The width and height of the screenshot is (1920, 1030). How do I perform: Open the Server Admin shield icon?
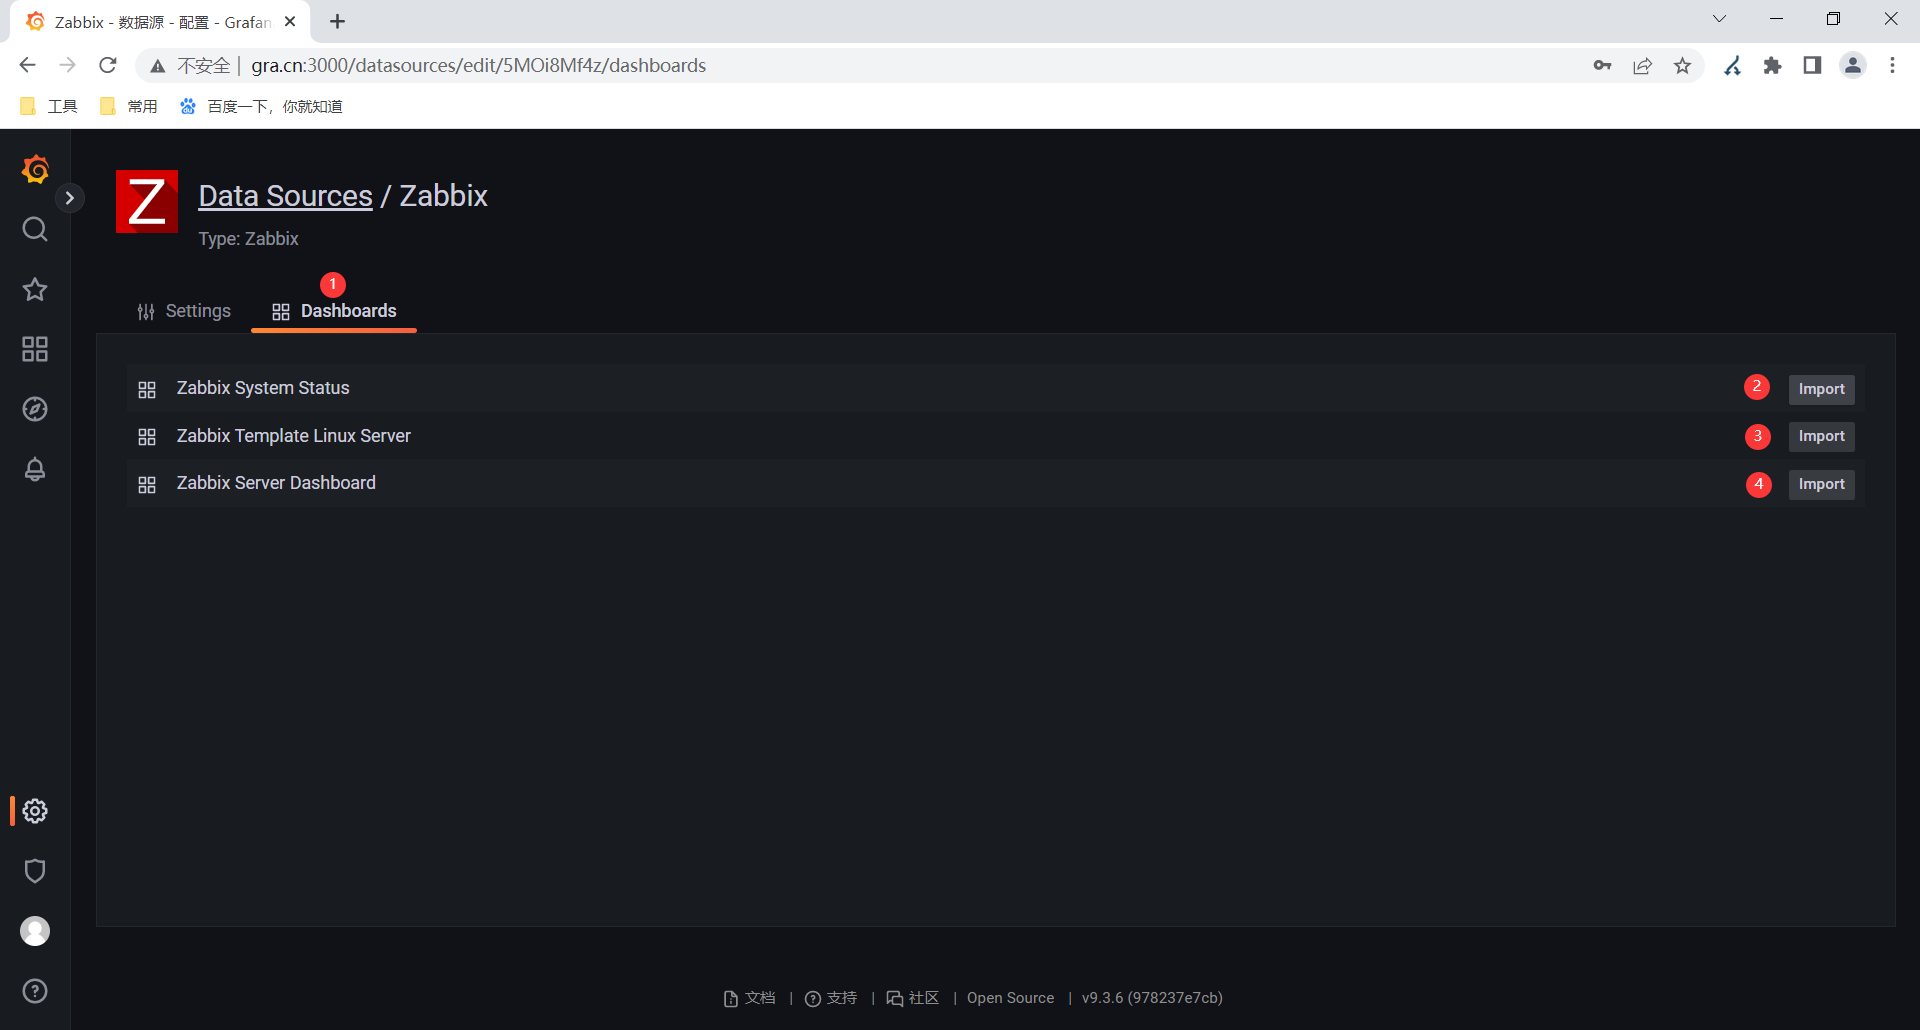35,871
